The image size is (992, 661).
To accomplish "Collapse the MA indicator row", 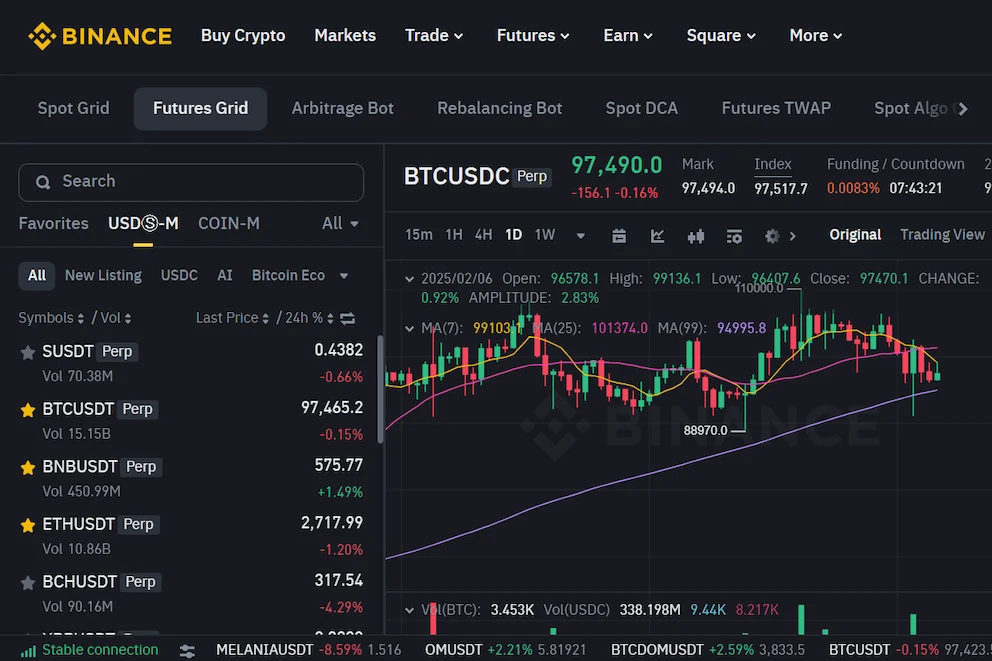I will click(x=409, y=328).
